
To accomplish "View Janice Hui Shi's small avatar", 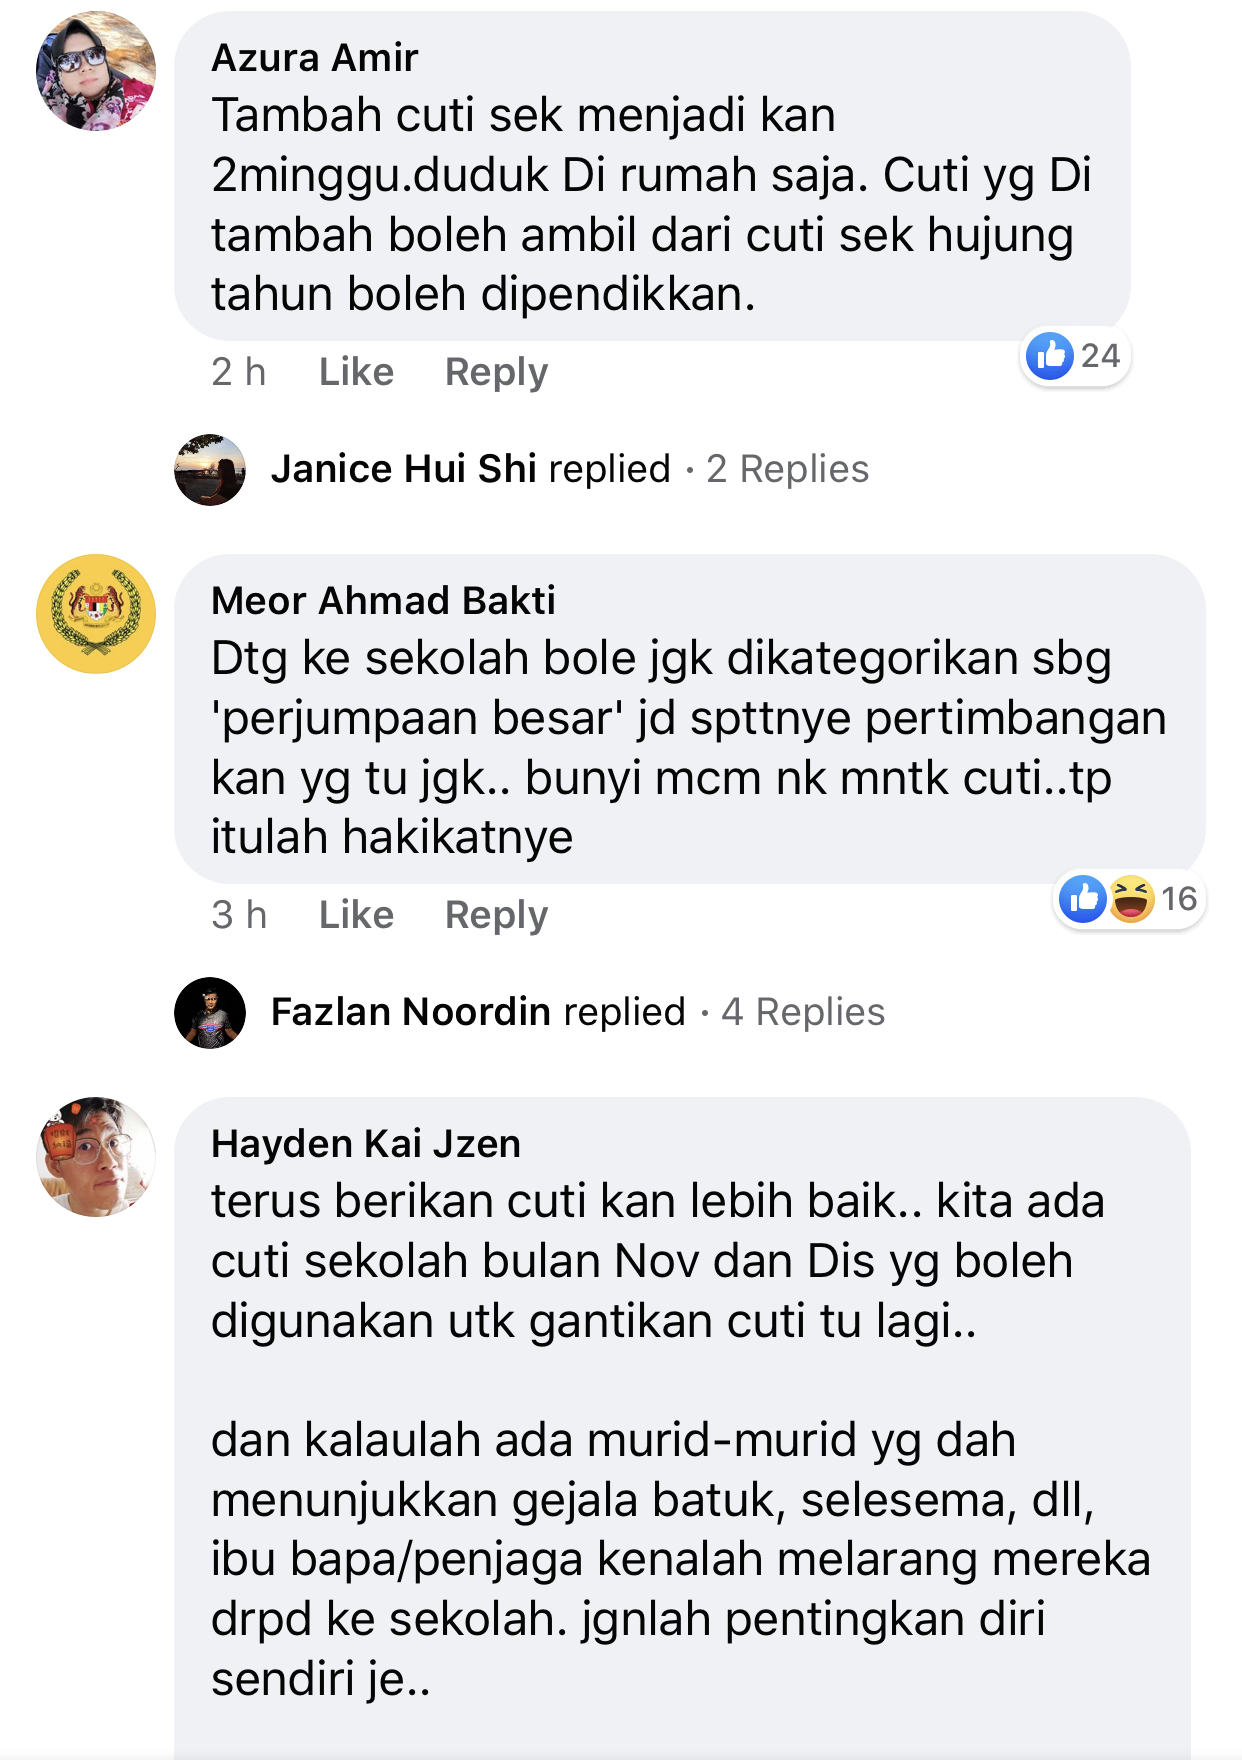I will point(210,470).
